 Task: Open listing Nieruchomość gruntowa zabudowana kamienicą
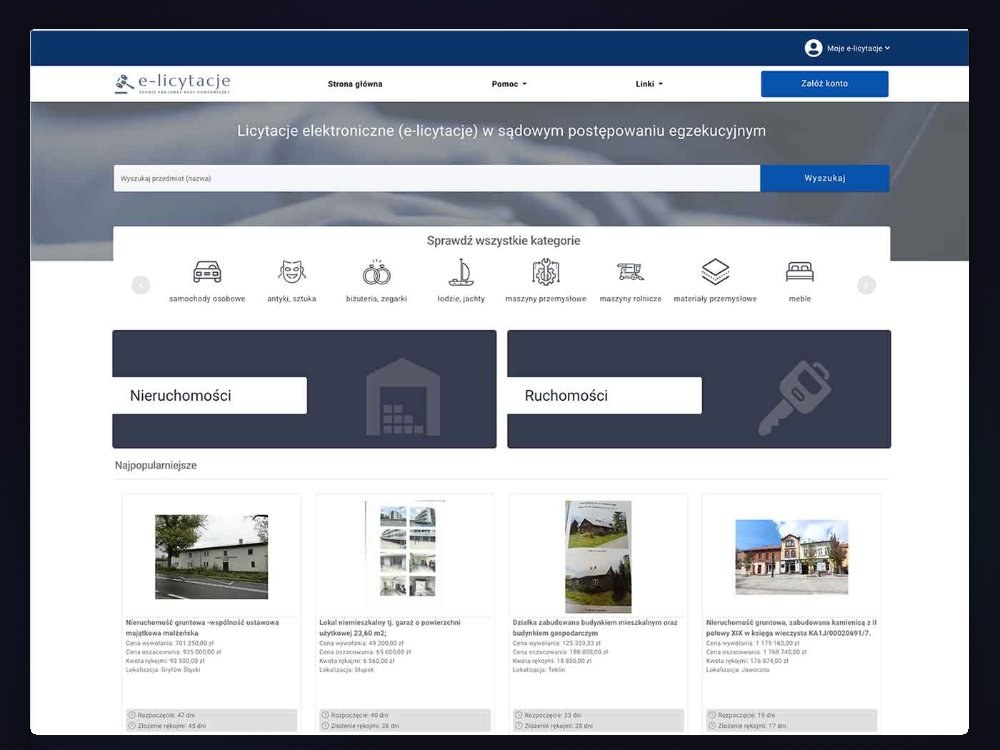[791, 628]
